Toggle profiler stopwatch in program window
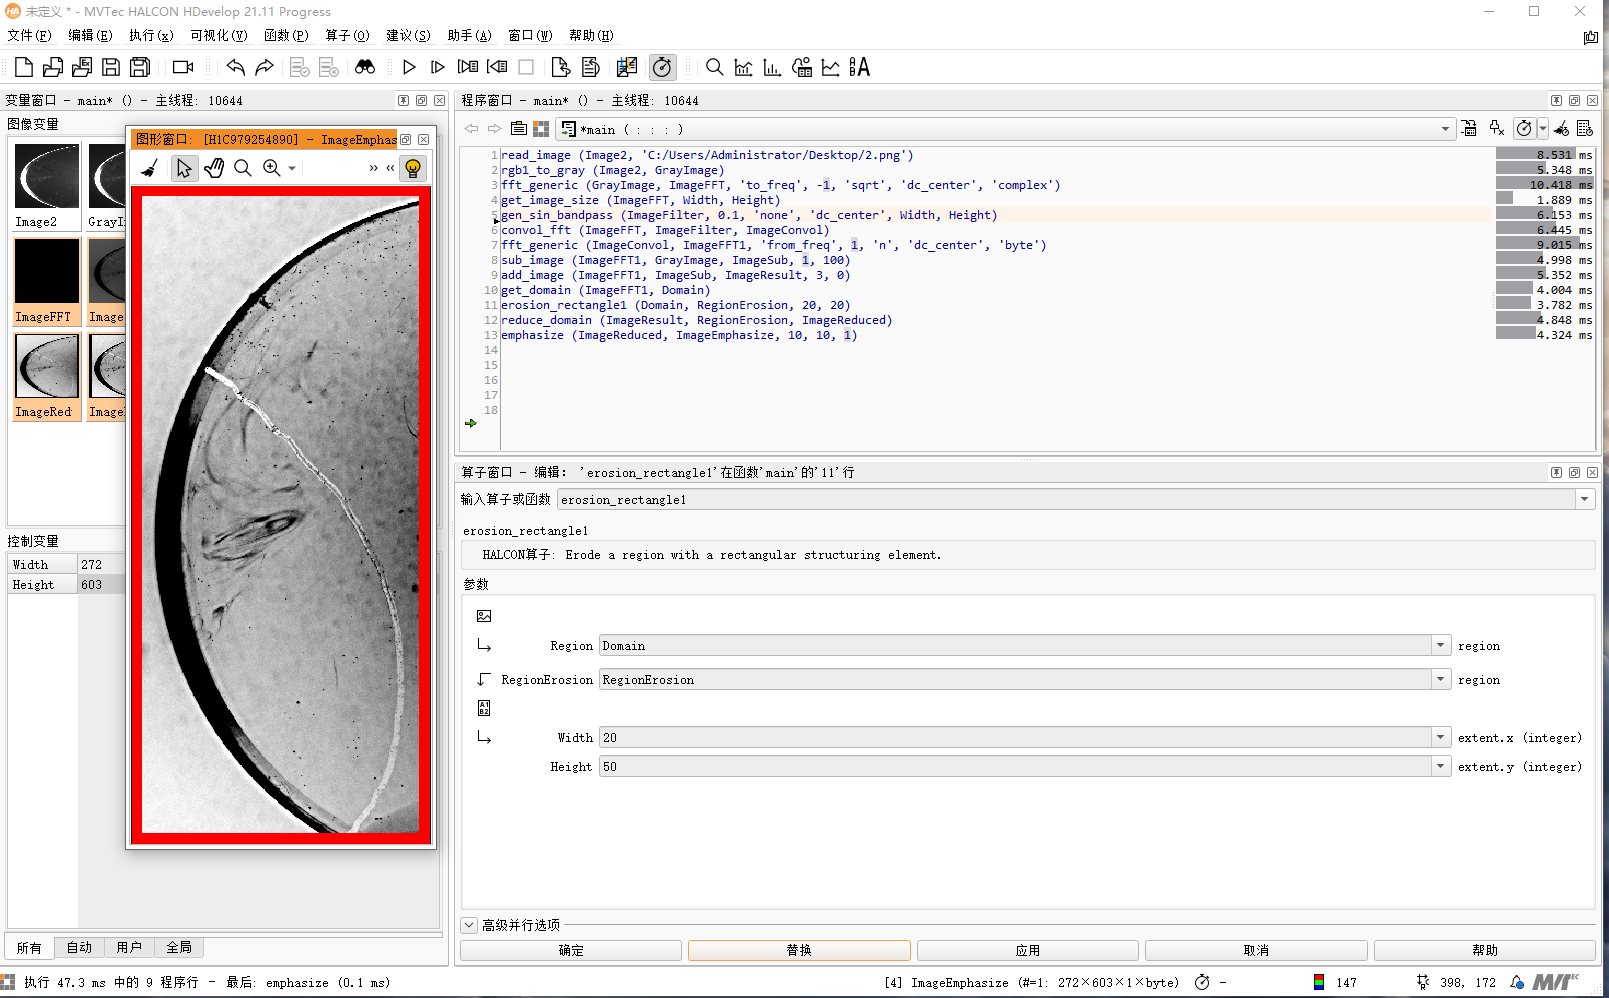Screen dimensions: 1609x998 1524,128
